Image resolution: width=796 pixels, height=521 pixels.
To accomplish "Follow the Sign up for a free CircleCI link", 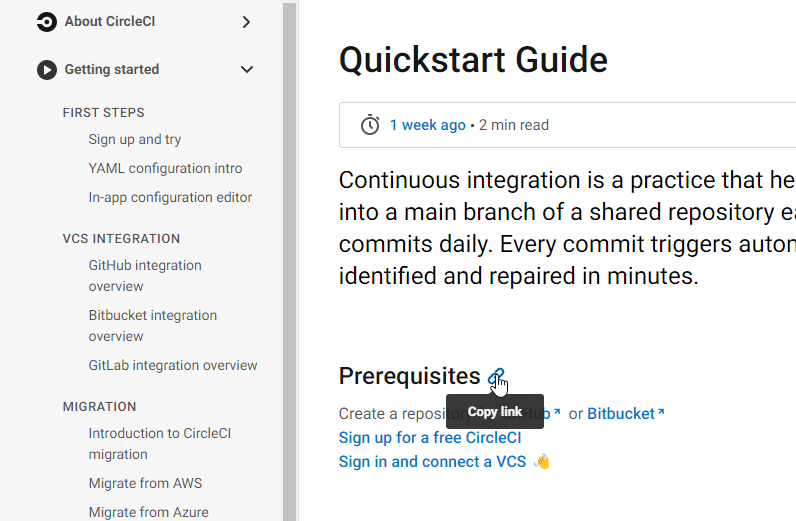I will (x=430, y=438).
